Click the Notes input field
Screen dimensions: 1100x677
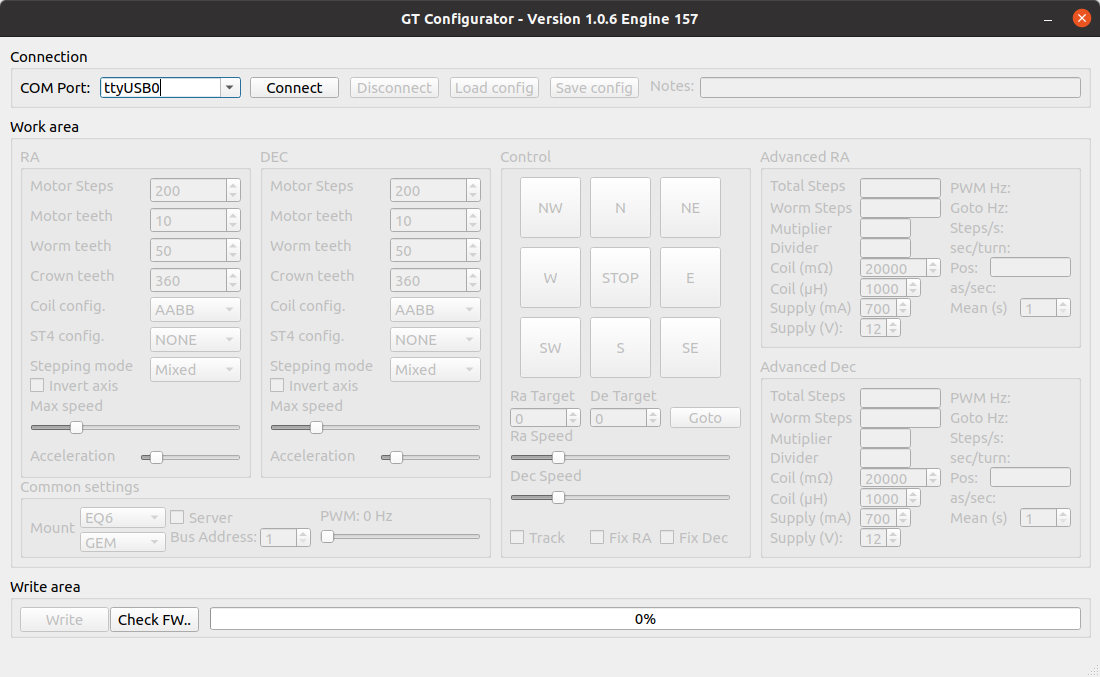pyautogui.click(x=889, y=88)
